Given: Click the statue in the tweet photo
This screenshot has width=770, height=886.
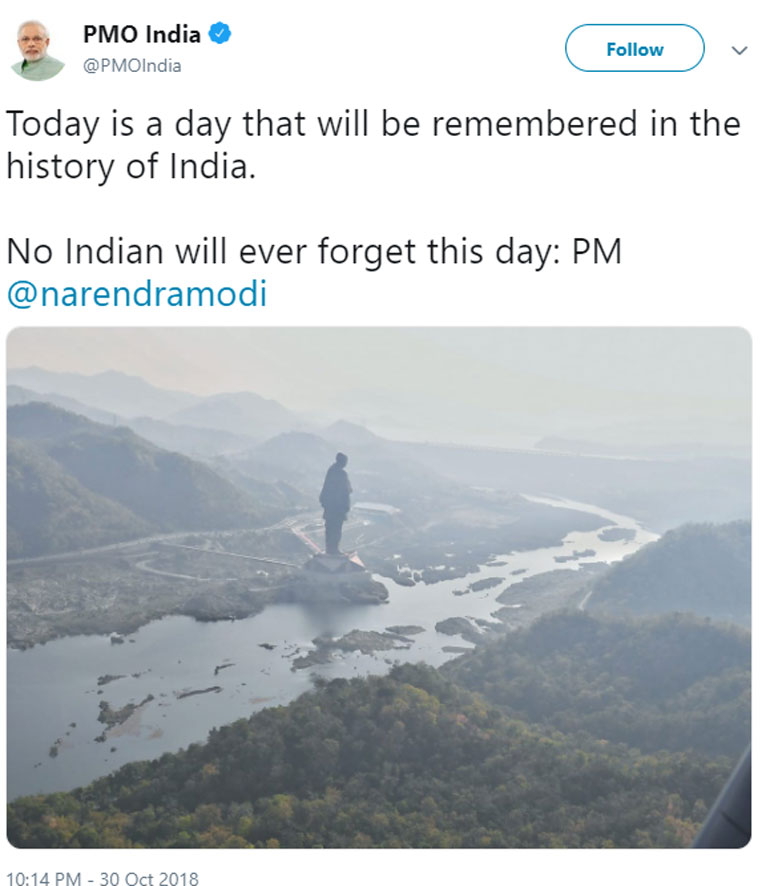Looking at the screenshot, I should 335,500.
